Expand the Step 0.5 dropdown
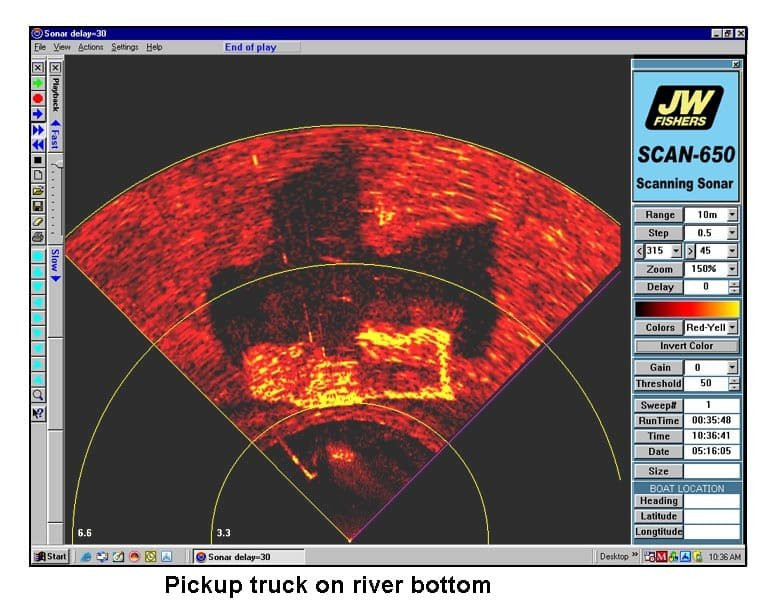 732,233
